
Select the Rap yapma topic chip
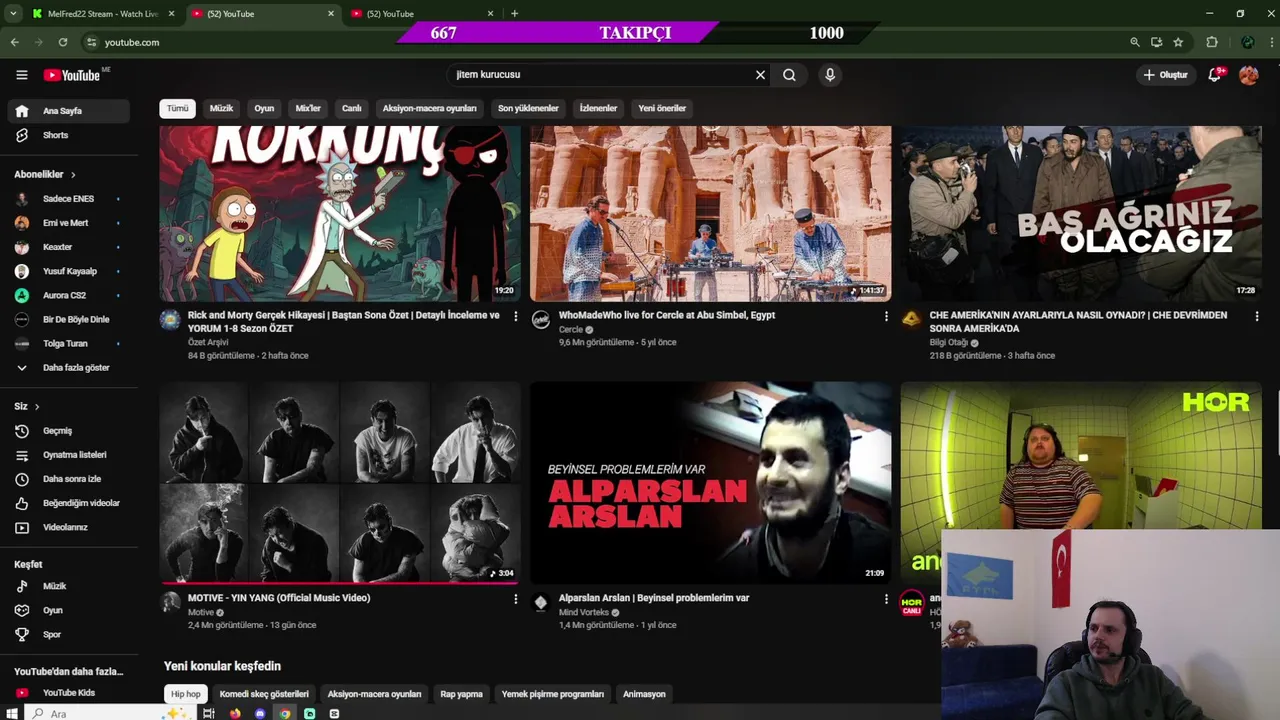pyautogui.click(x=461, y=694)
